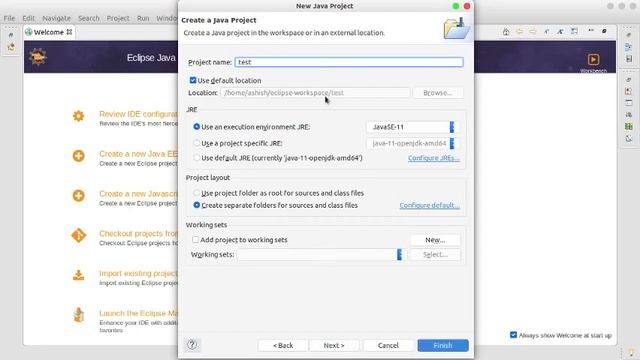Choose project folder as root for sources
Image resolution: width=640 pixels, height=360 pixels.
click(197, 193)
